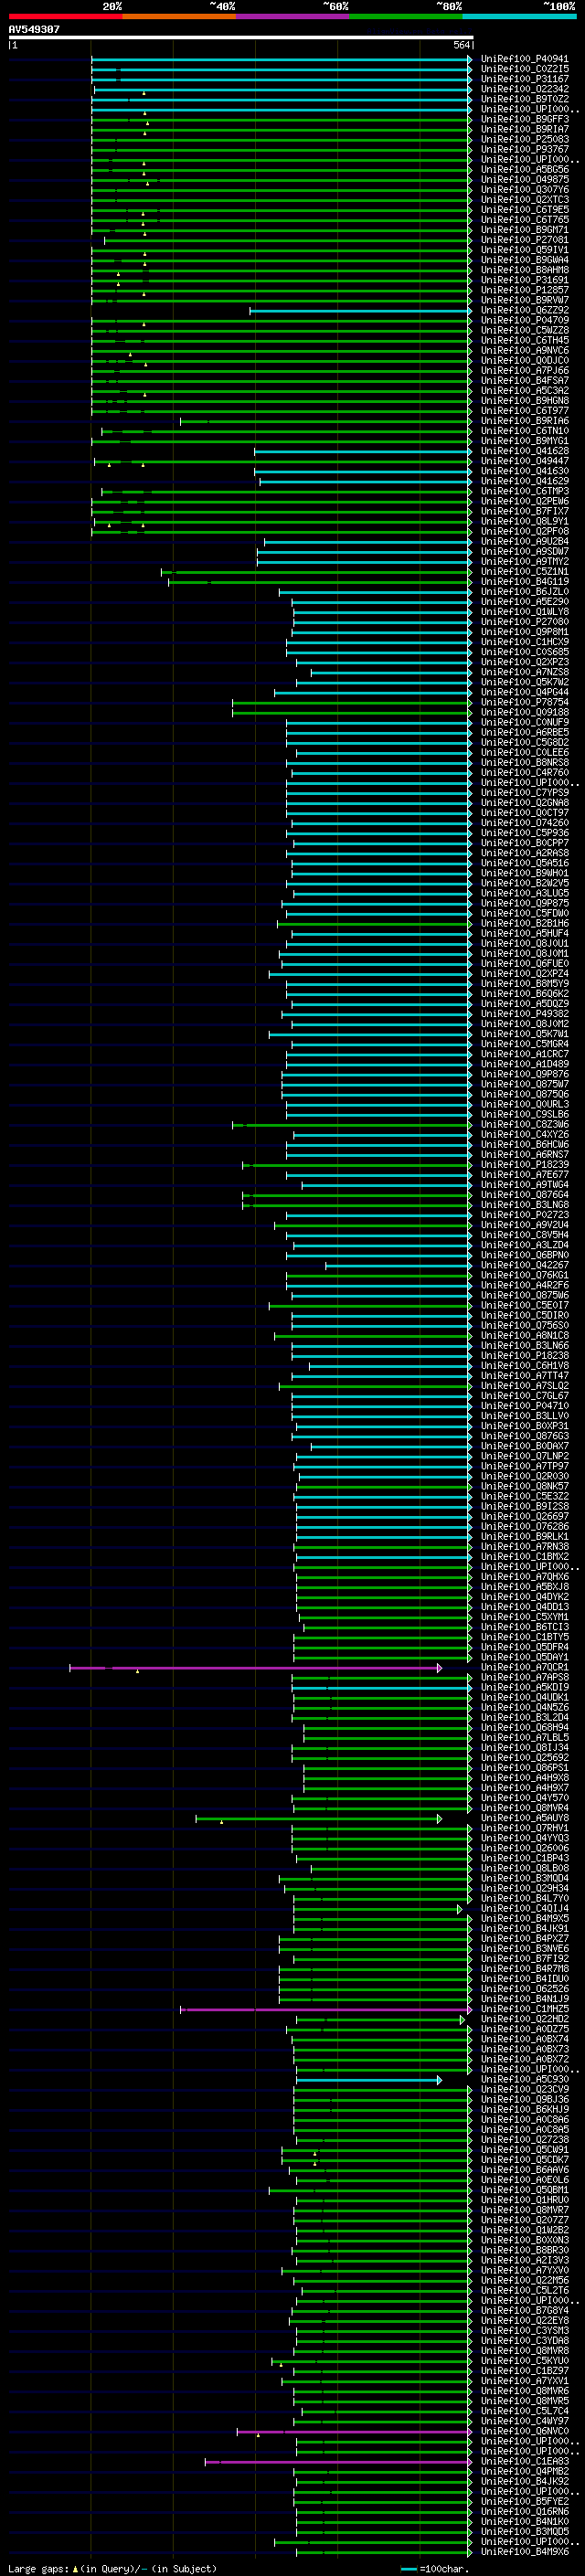Open hit UniRef100_Q2XTC3

[524, 200]
